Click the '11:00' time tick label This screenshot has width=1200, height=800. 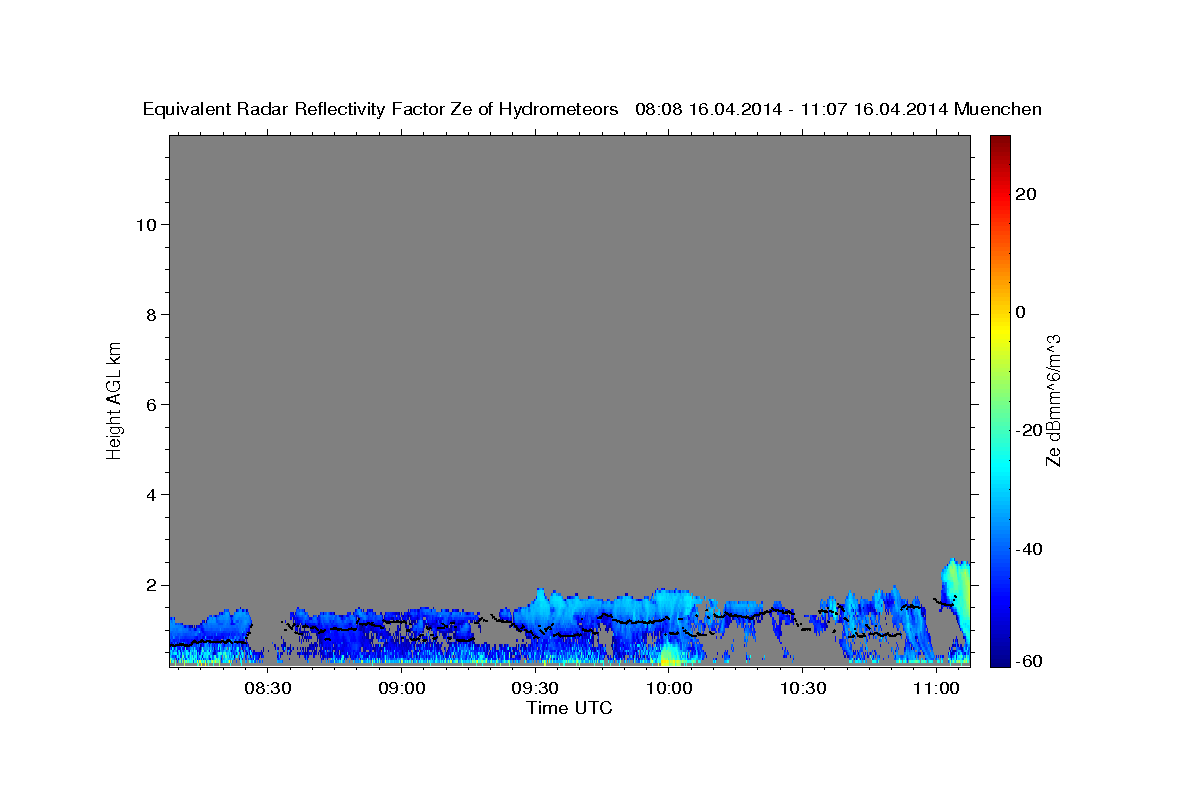(x=936, y=688)
